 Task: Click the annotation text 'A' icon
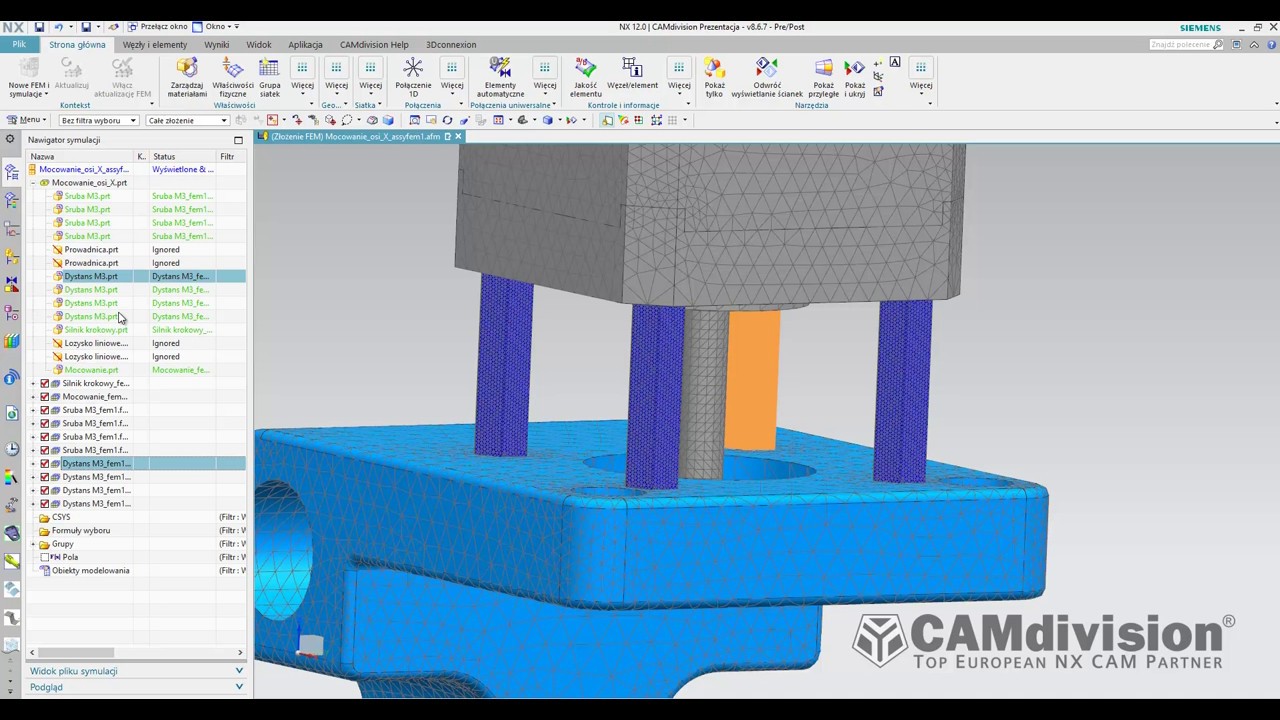(x=895, y=62)
